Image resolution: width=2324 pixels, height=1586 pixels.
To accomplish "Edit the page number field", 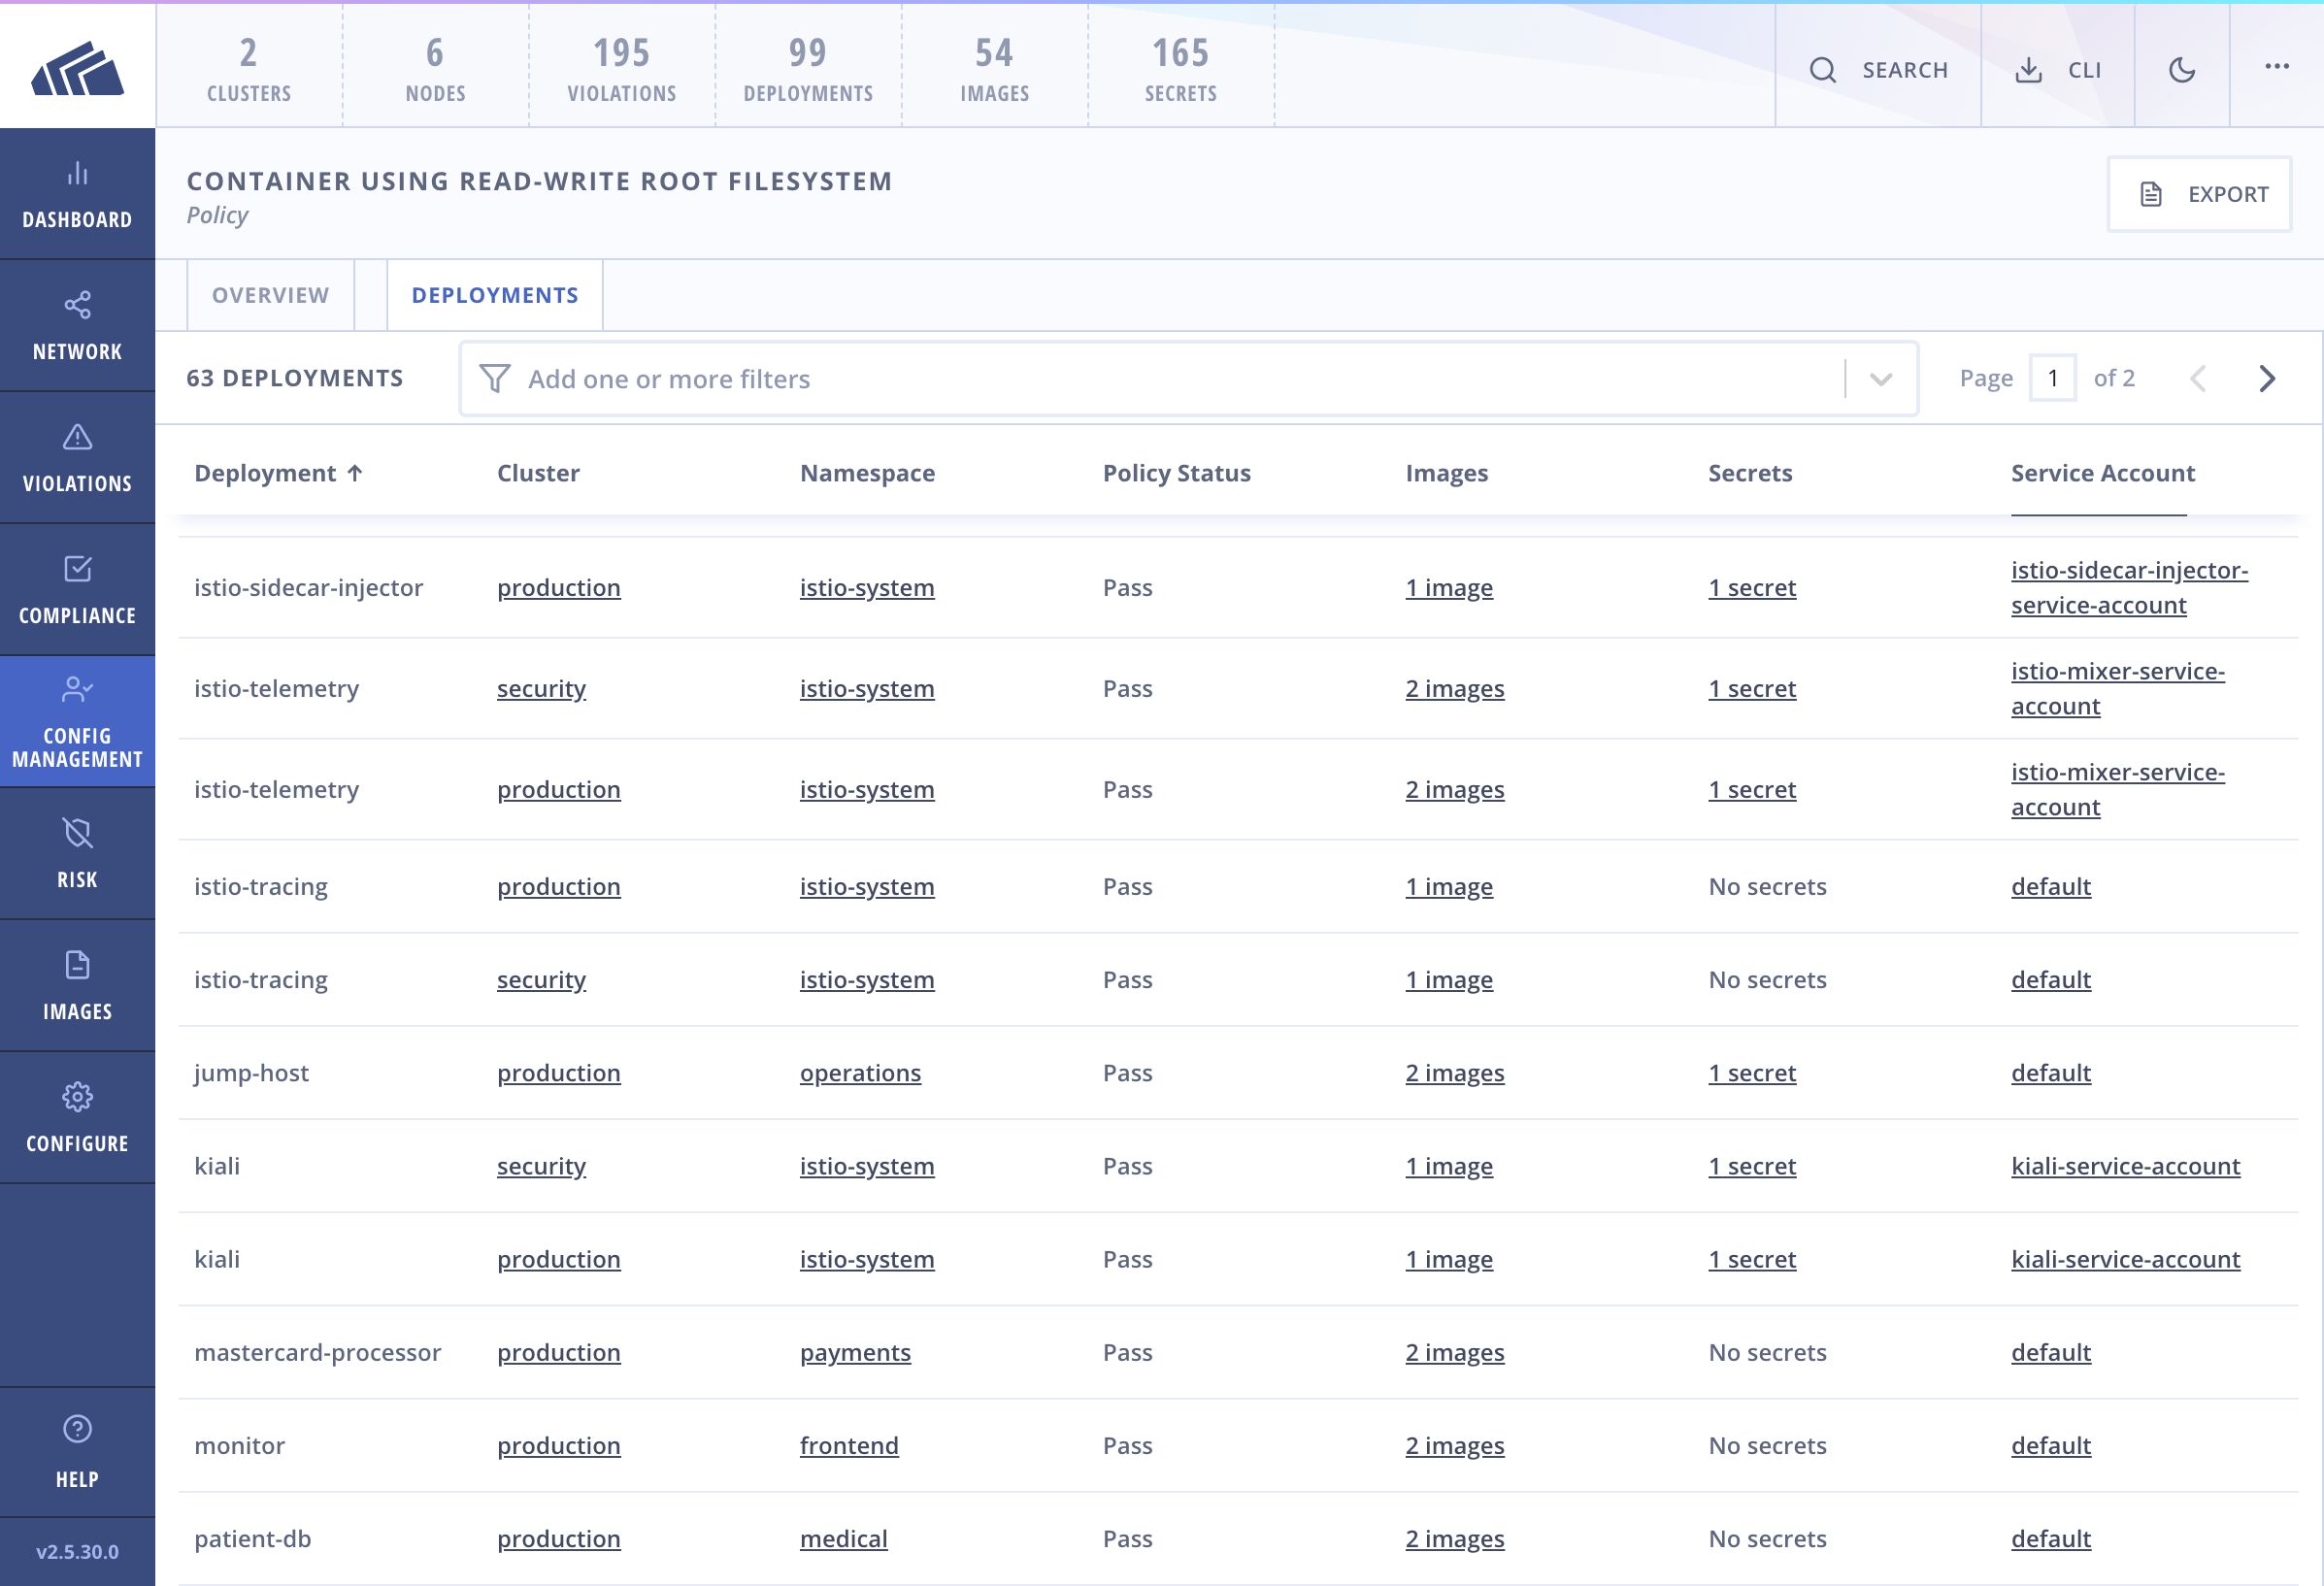I will [2052, 378].
